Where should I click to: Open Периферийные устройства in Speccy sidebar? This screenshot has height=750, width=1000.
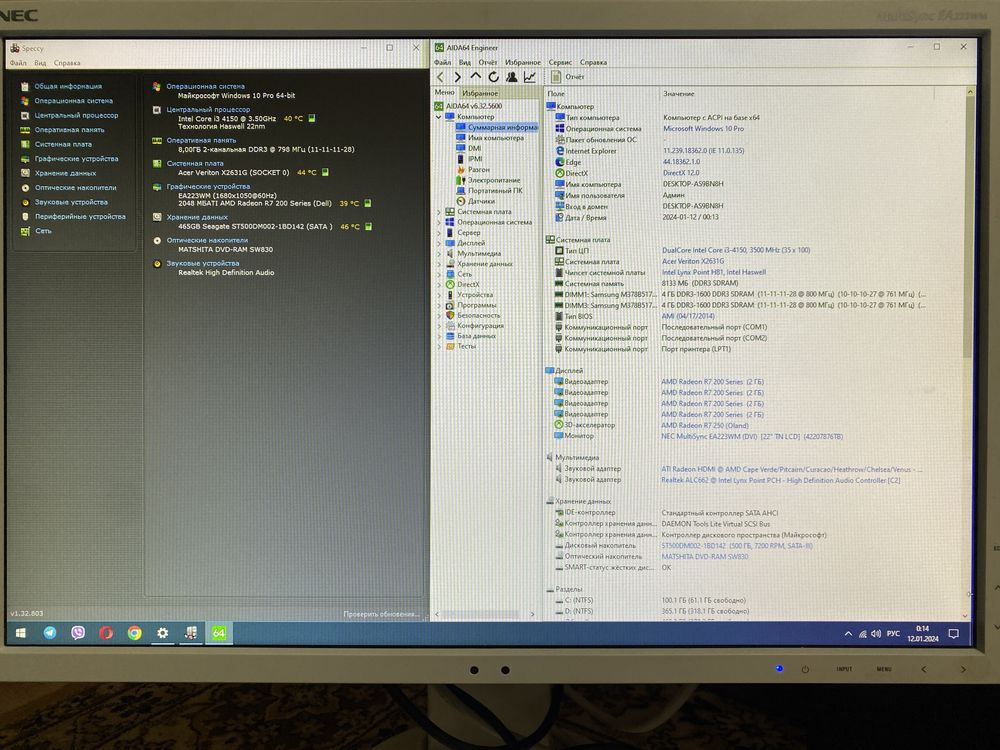73,217
